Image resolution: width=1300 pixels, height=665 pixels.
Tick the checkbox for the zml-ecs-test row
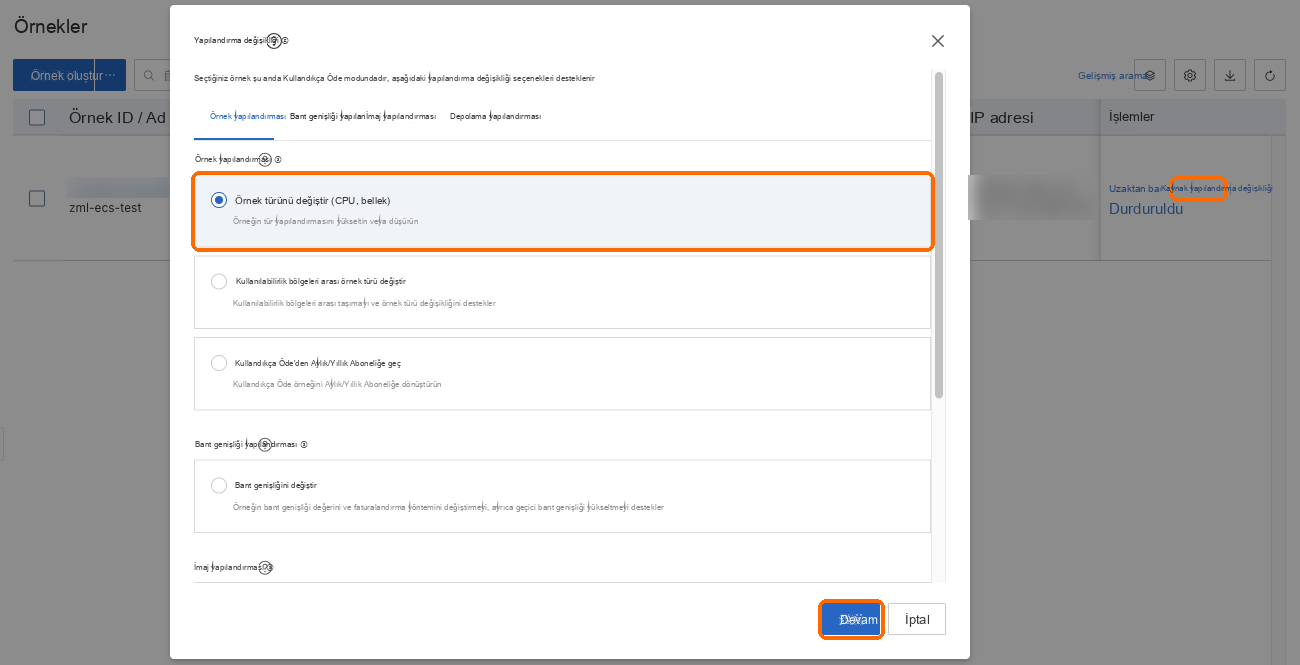tap(37, 198)
